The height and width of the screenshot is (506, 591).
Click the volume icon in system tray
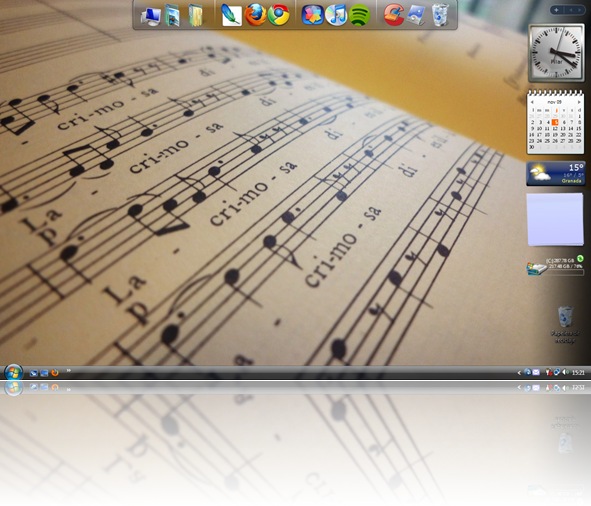(565, 373)
